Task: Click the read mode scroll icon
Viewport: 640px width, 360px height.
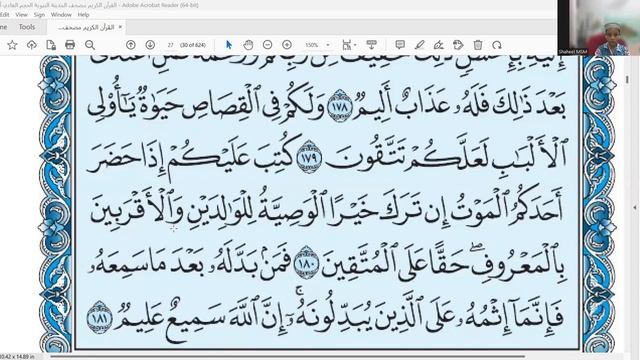Action: [x=371, y=44]
